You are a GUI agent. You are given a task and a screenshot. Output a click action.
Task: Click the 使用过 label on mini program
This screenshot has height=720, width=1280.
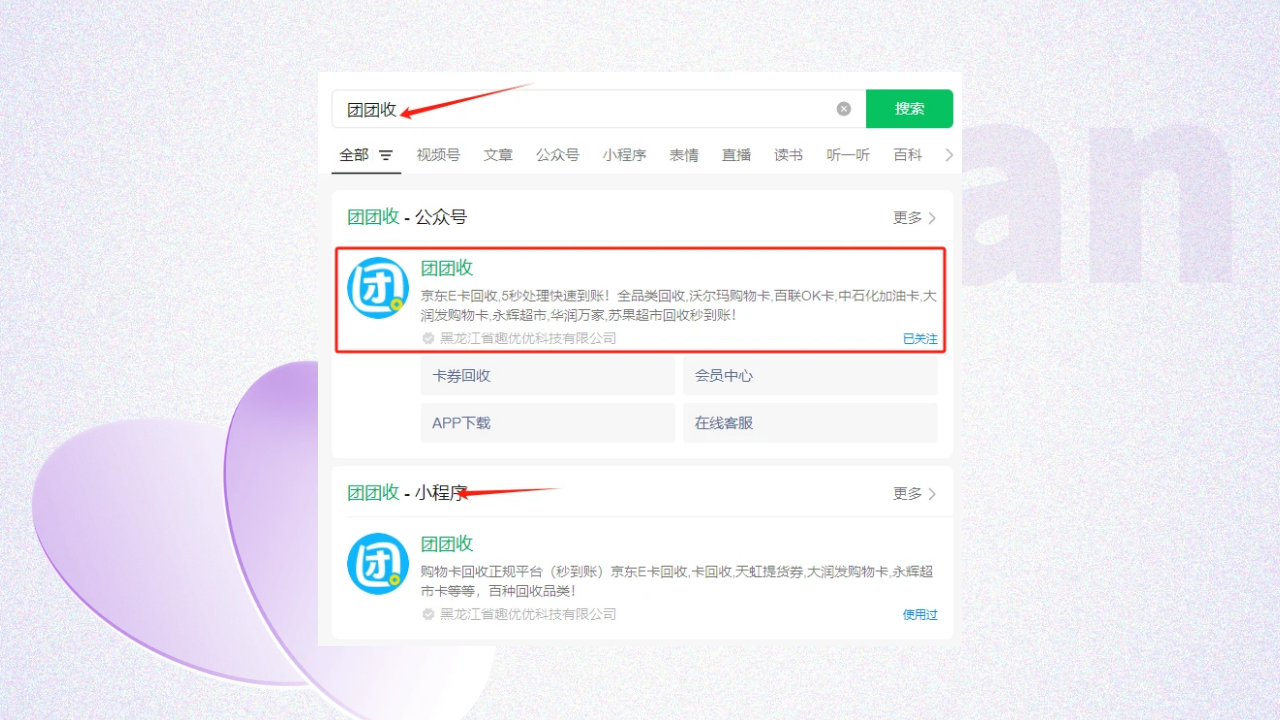[920, 615]
